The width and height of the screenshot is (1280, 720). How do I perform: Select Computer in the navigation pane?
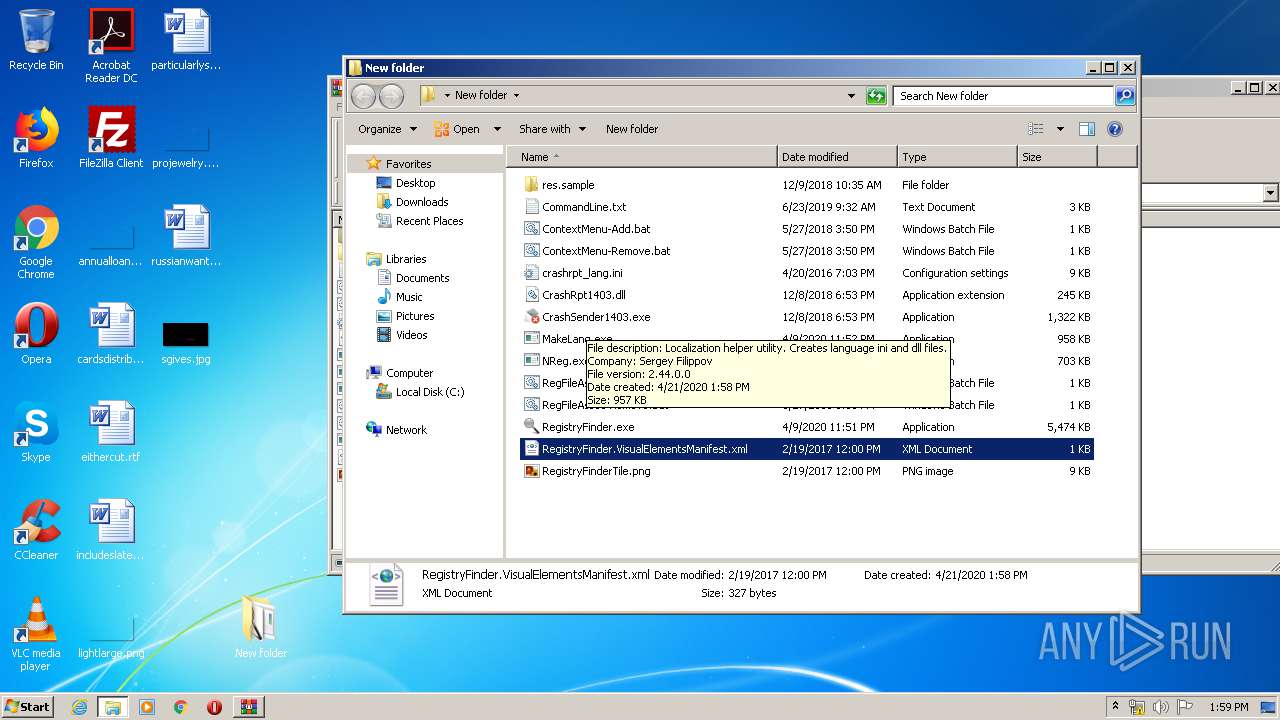409,373
